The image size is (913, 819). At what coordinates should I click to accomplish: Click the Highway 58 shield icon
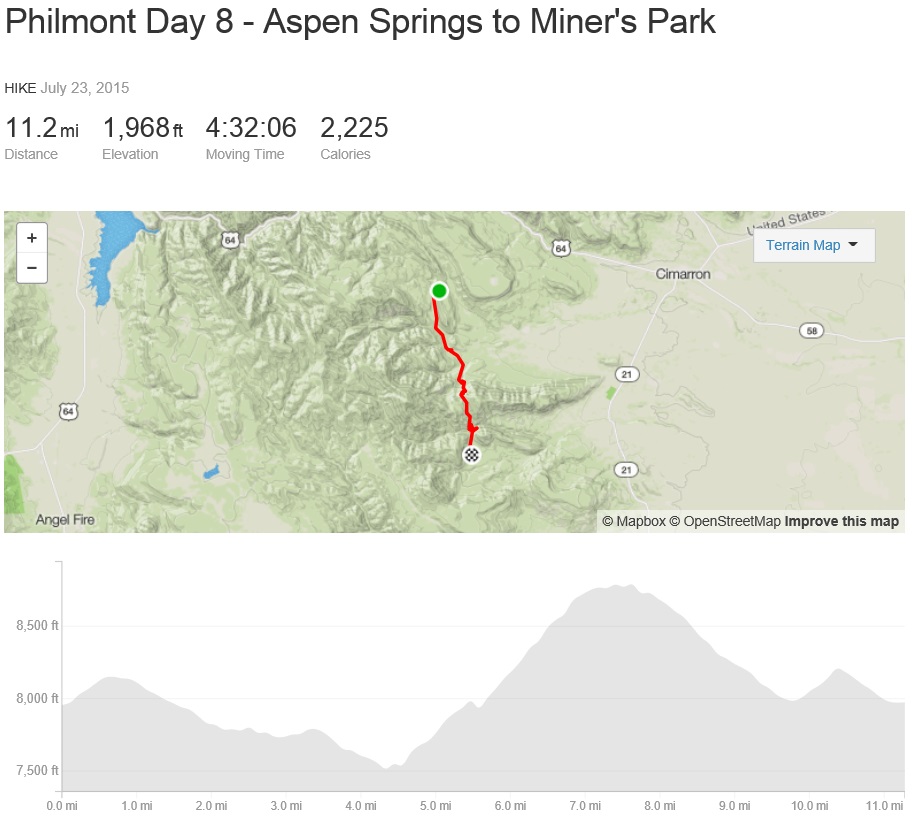point(810,330)
